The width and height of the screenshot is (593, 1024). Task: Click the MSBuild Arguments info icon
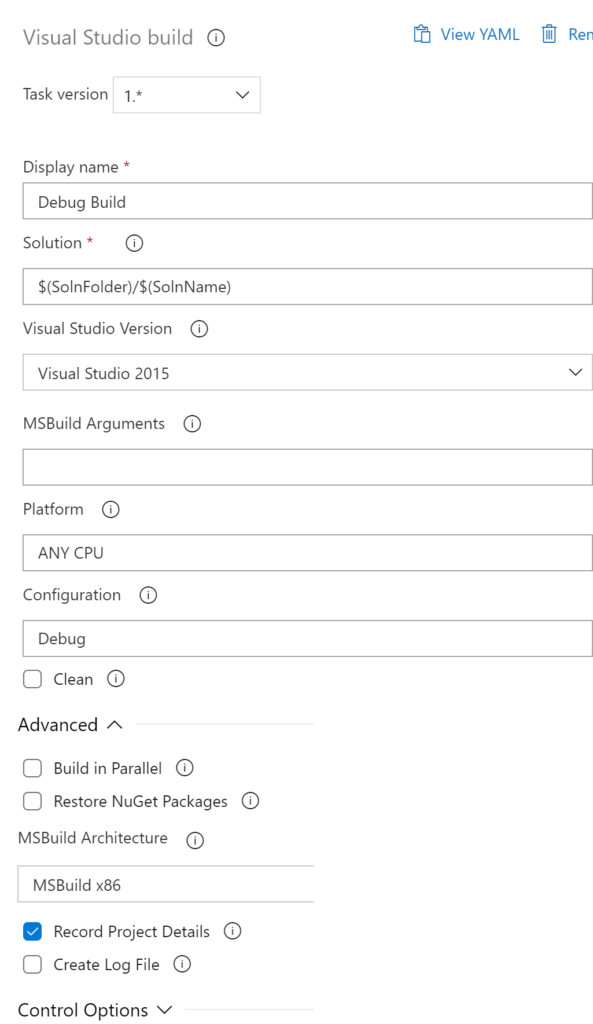click(192, 424)
